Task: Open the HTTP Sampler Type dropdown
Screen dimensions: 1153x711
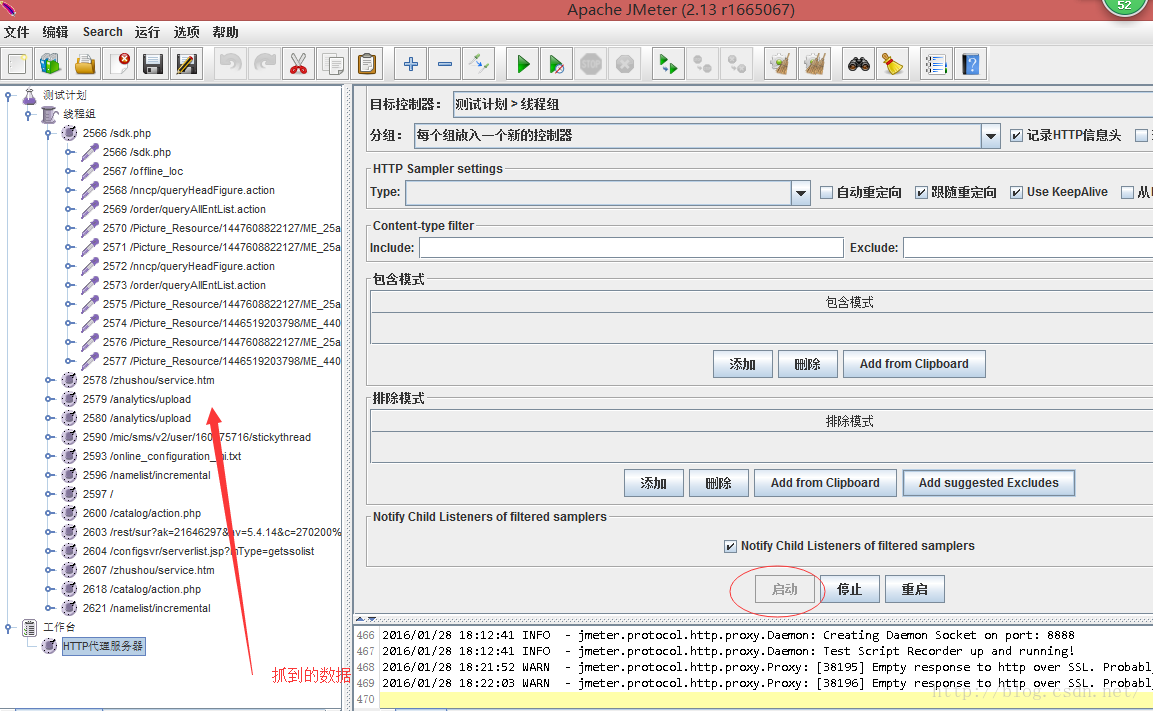Action: pos(801,193)
